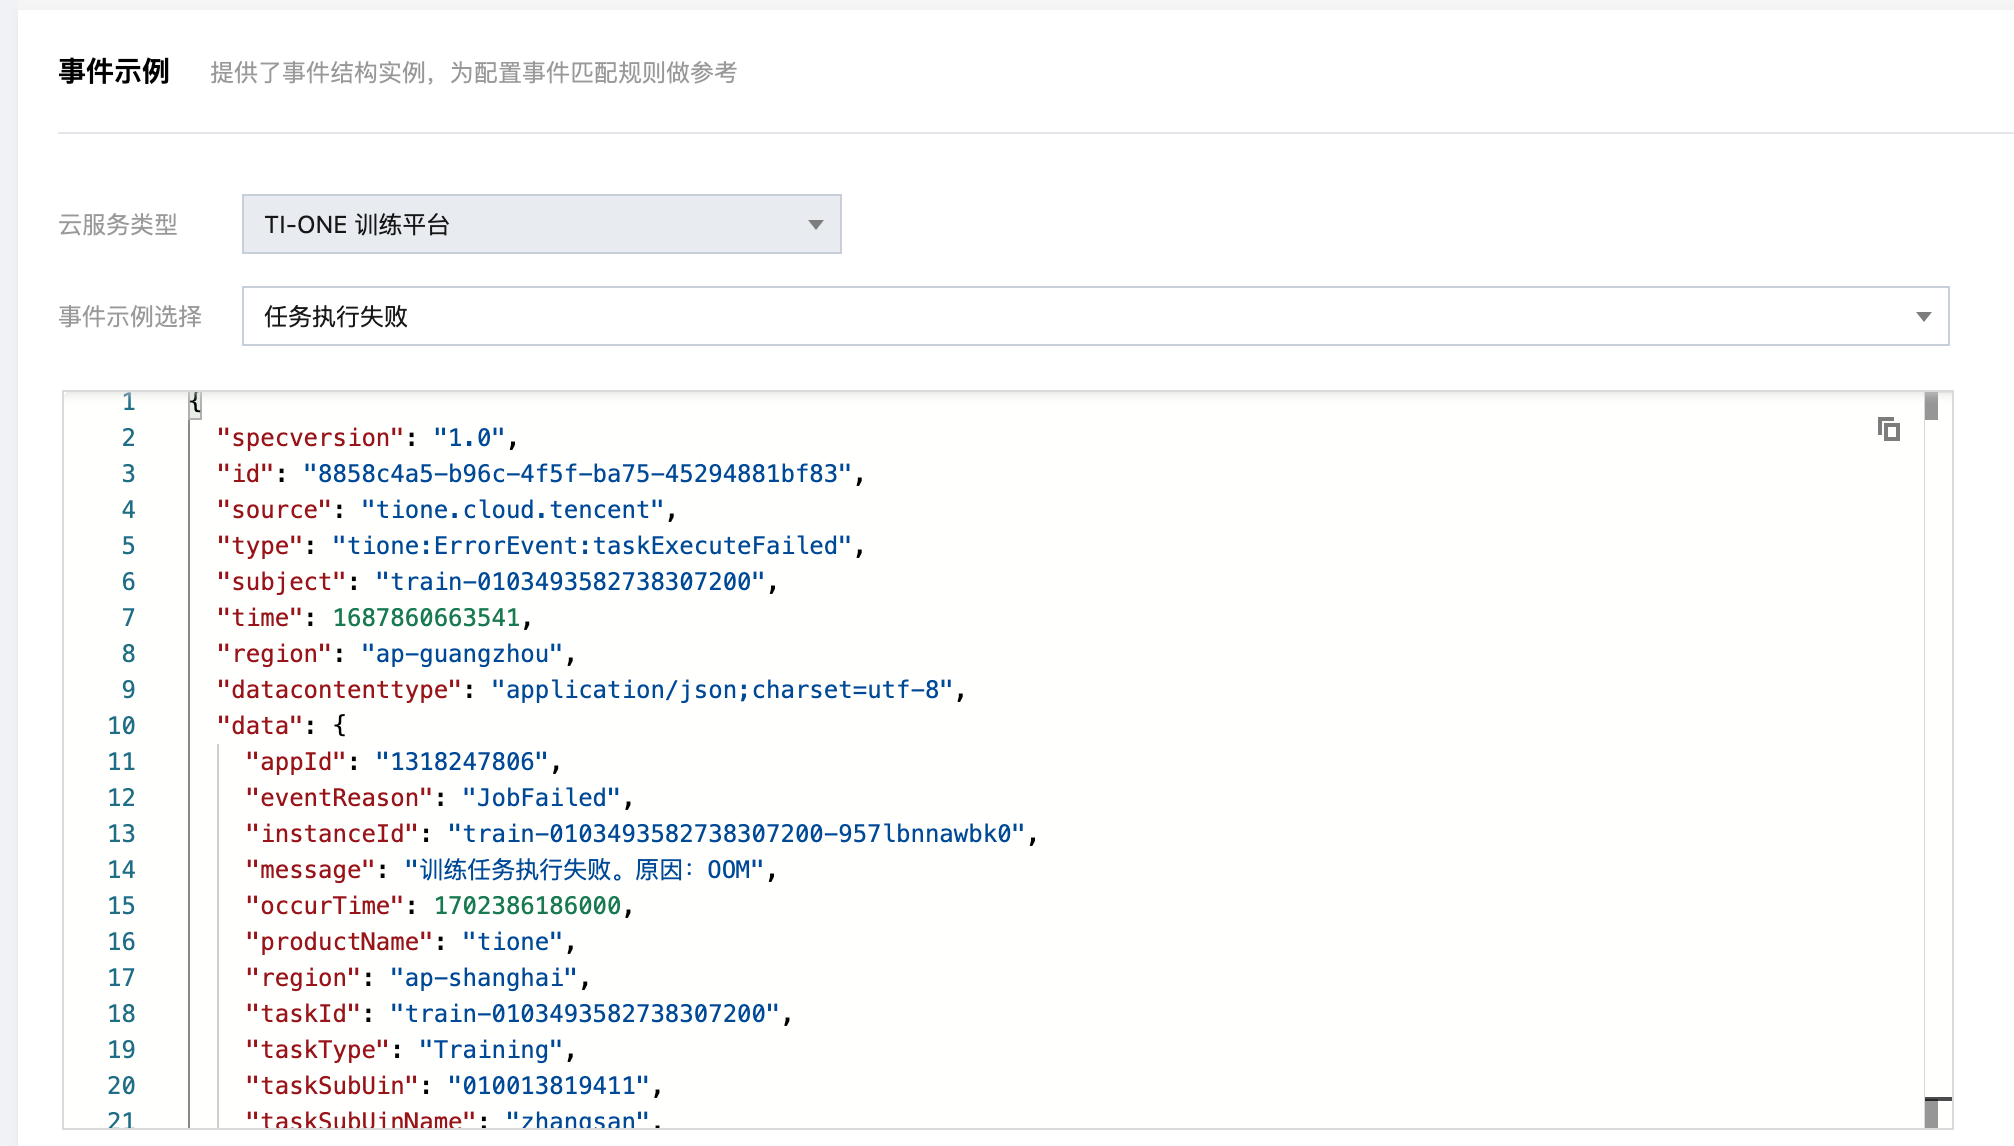Click the tione:ErrorEvent:taskExecuteFailed type value
The width and height of the screenshot is (2014, 1146).
[591, 546]
